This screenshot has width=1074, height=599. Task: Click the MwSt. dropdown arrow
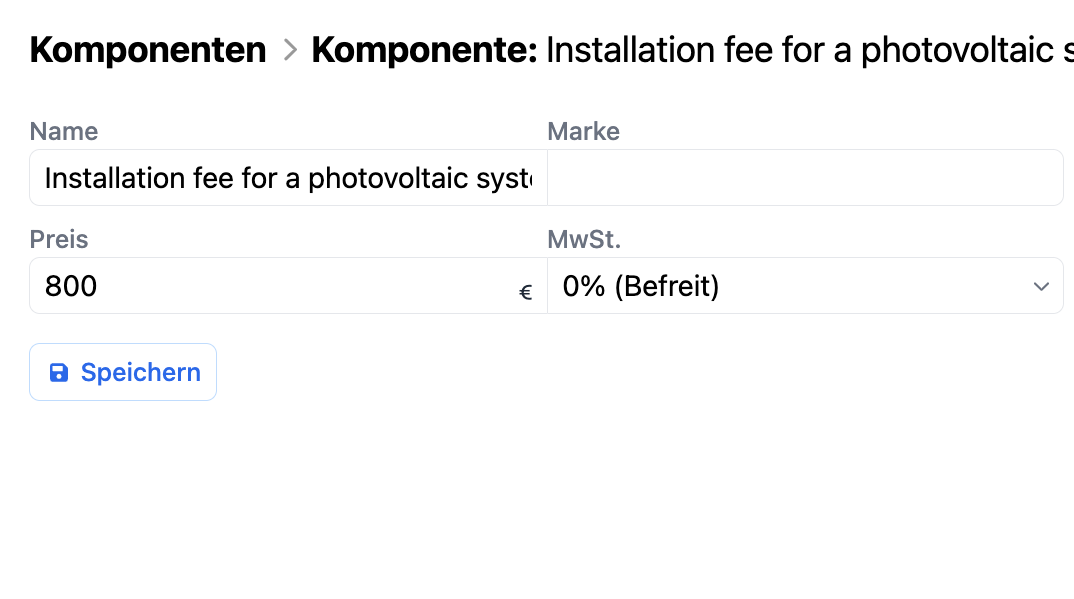(1041, 287)
